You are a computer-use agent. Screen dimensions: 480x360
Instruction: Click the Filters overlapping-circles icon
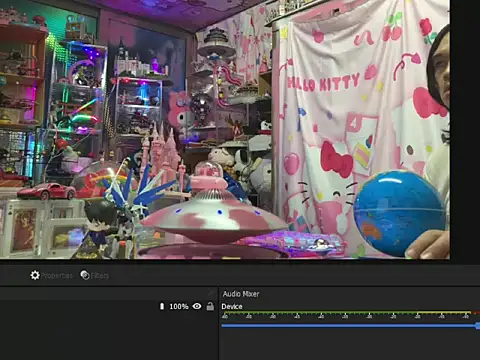[85, 275]
